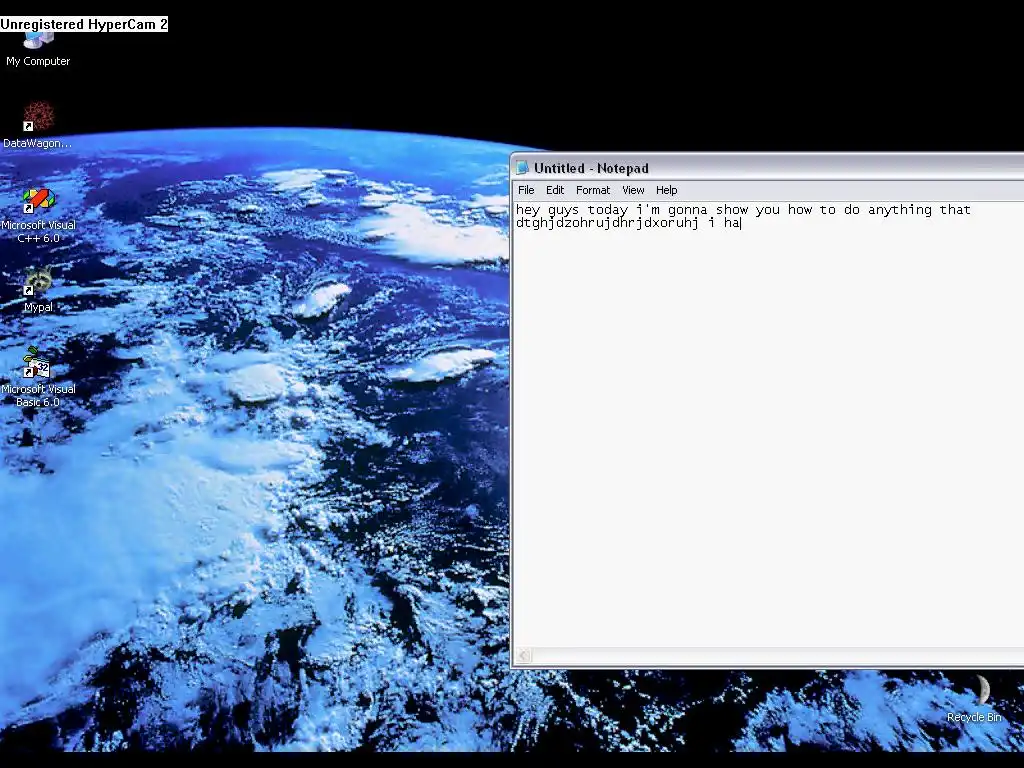Open the Help menu in Notepad
Viewport: 1024px width, 768px height.
pos(666,190)
